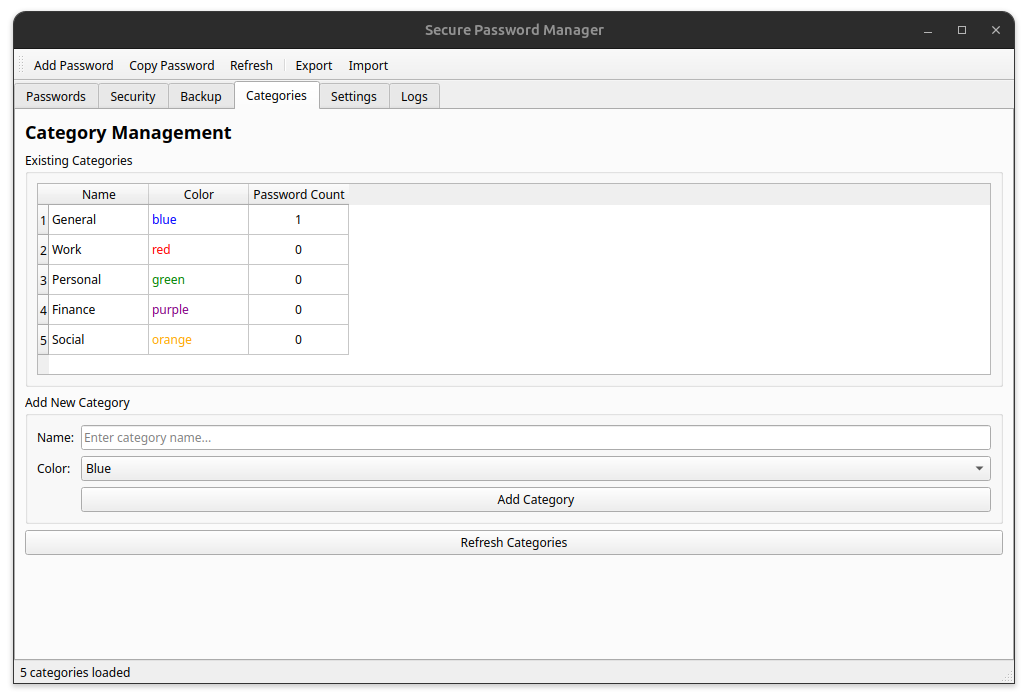Maximize the Secure Password Manager window
The height and width of the screenshot is (700, 1028).
pyautogui.click(x=962, y=30)
